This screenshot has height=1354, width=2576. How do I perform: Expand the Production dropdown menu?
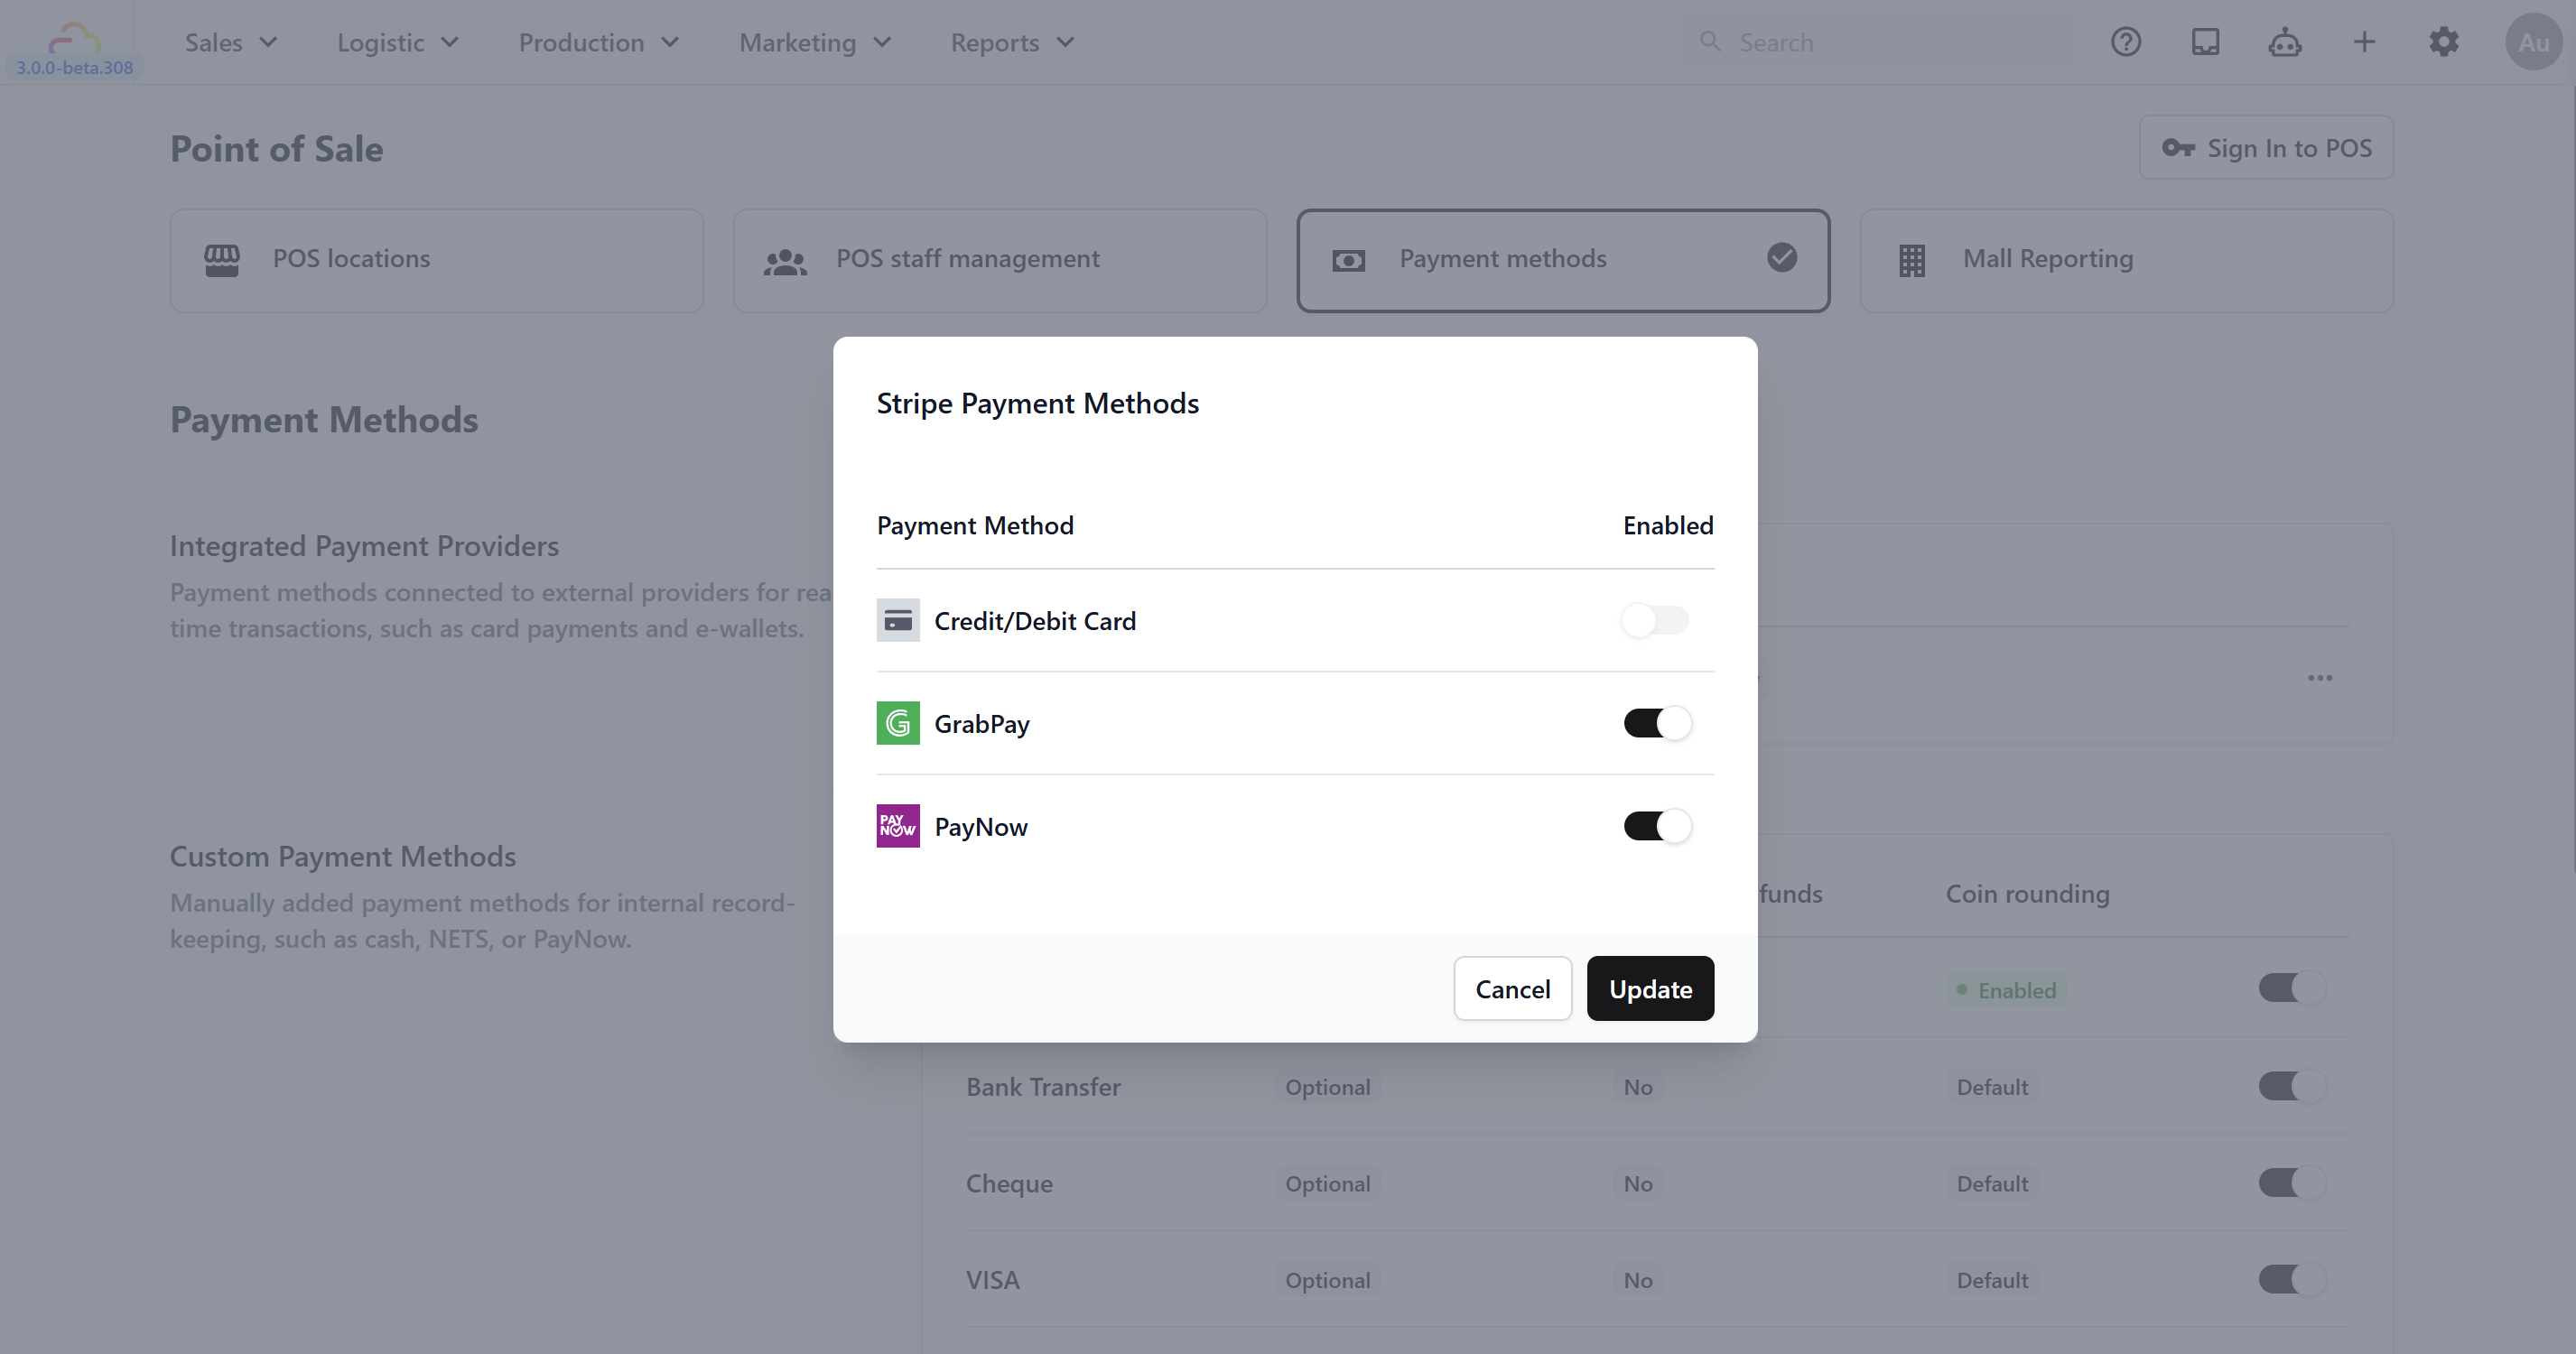tap(599, 42)
